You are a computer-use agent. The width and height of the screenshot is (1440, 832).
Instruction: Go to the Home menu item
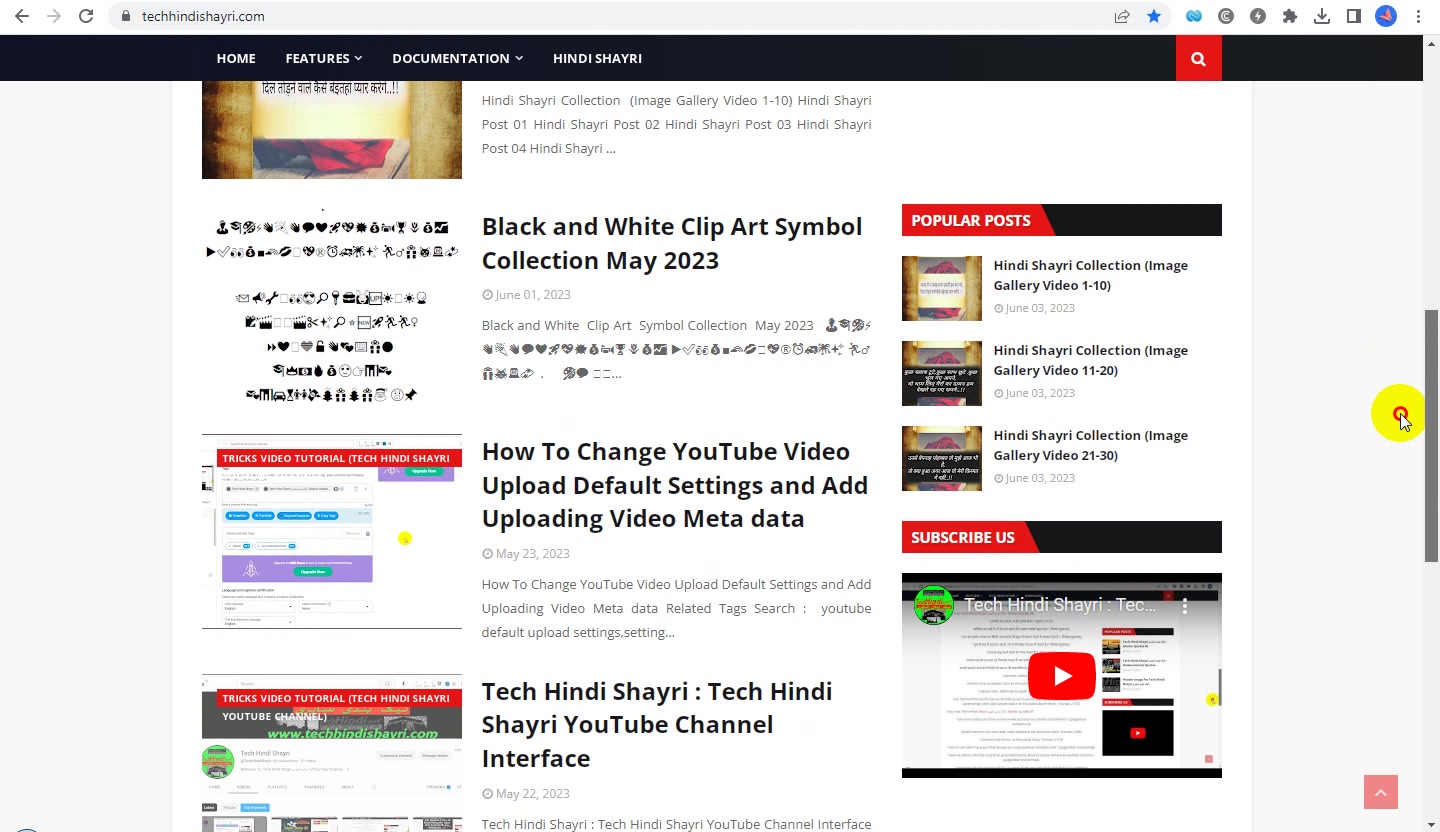236,58
